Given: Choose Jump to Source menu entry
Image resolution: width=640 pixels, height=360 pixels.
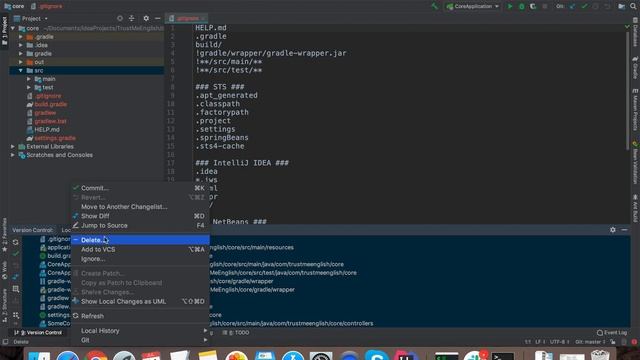Looking at the screenshot, I should pyautogui.click(x=140, y=225).
